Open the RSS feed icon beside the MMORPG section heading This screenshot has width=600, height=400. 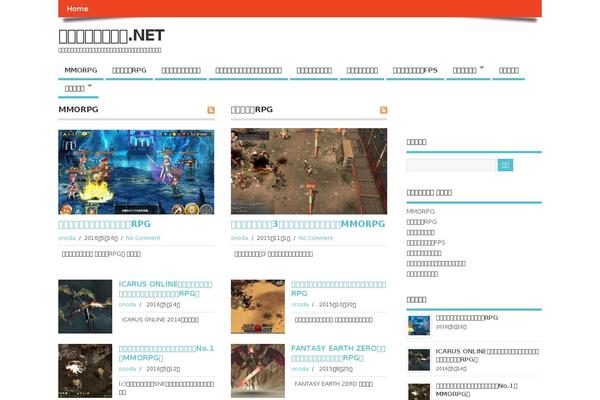click(211, 110)
